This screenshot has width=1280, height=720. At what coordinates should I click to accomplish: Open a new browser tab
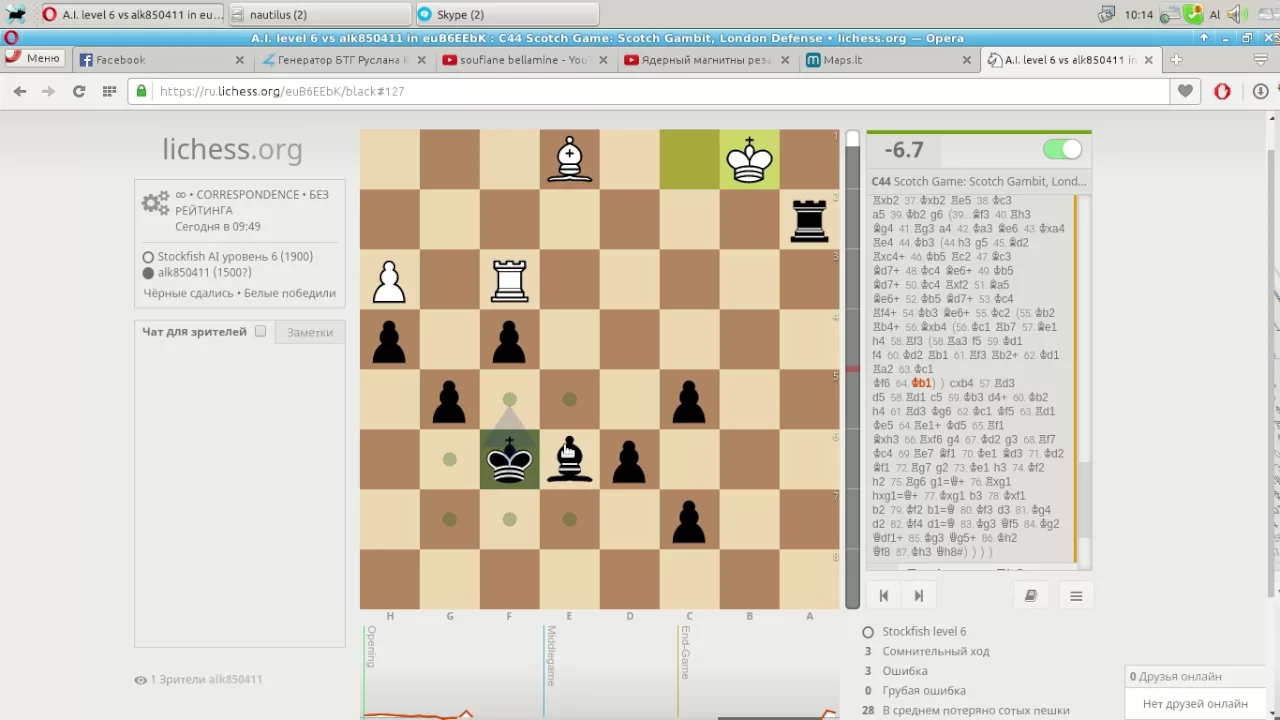[1176, 60]
